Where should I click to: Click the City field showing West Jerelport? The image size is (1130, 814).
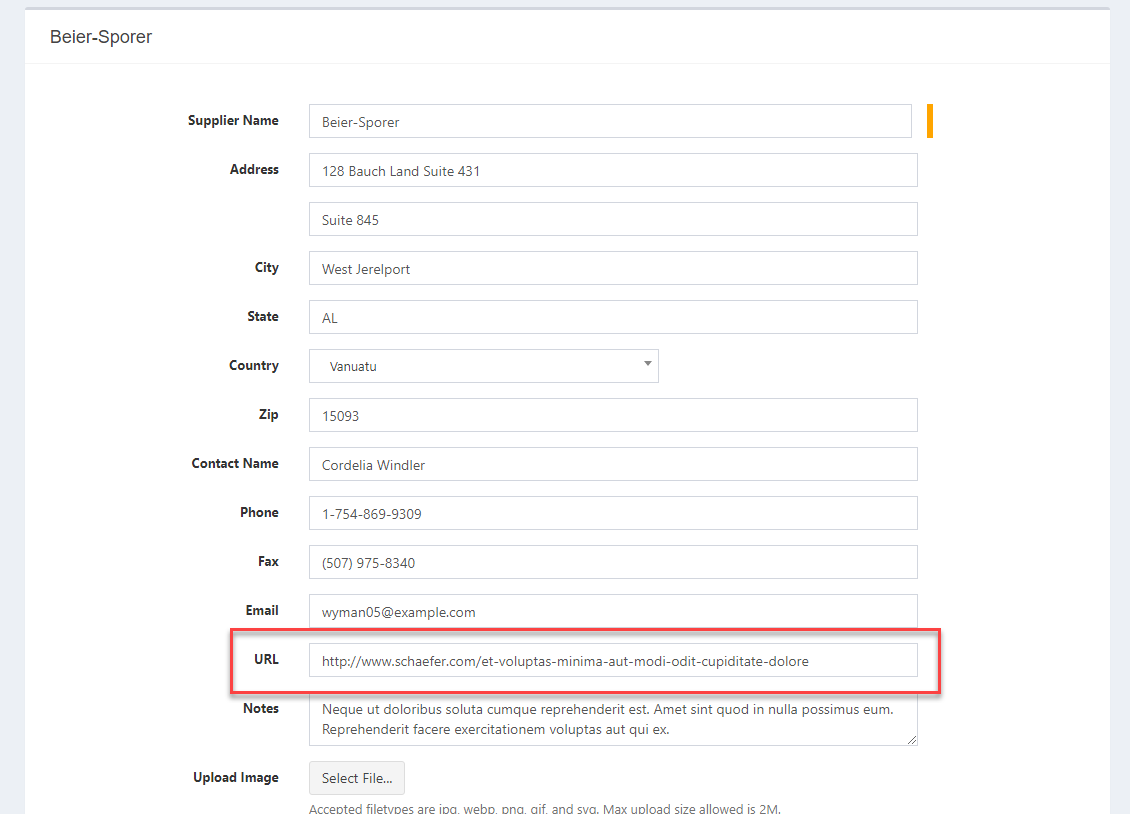tap(610, 268)
